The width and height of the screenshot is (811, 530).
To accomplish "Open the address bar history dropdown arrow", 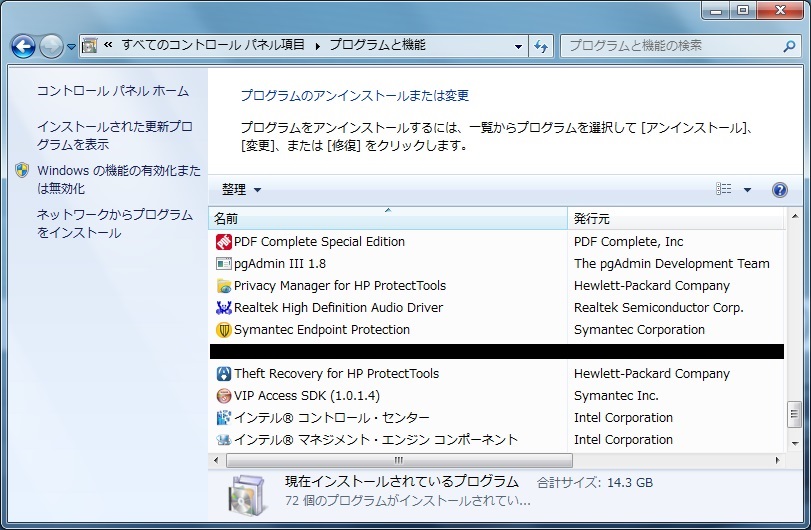I will pos(518,46).
